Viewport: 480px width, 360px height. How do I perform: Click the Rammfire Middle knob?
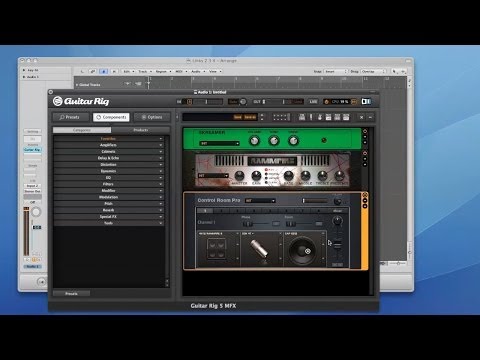tap(305, 175)
